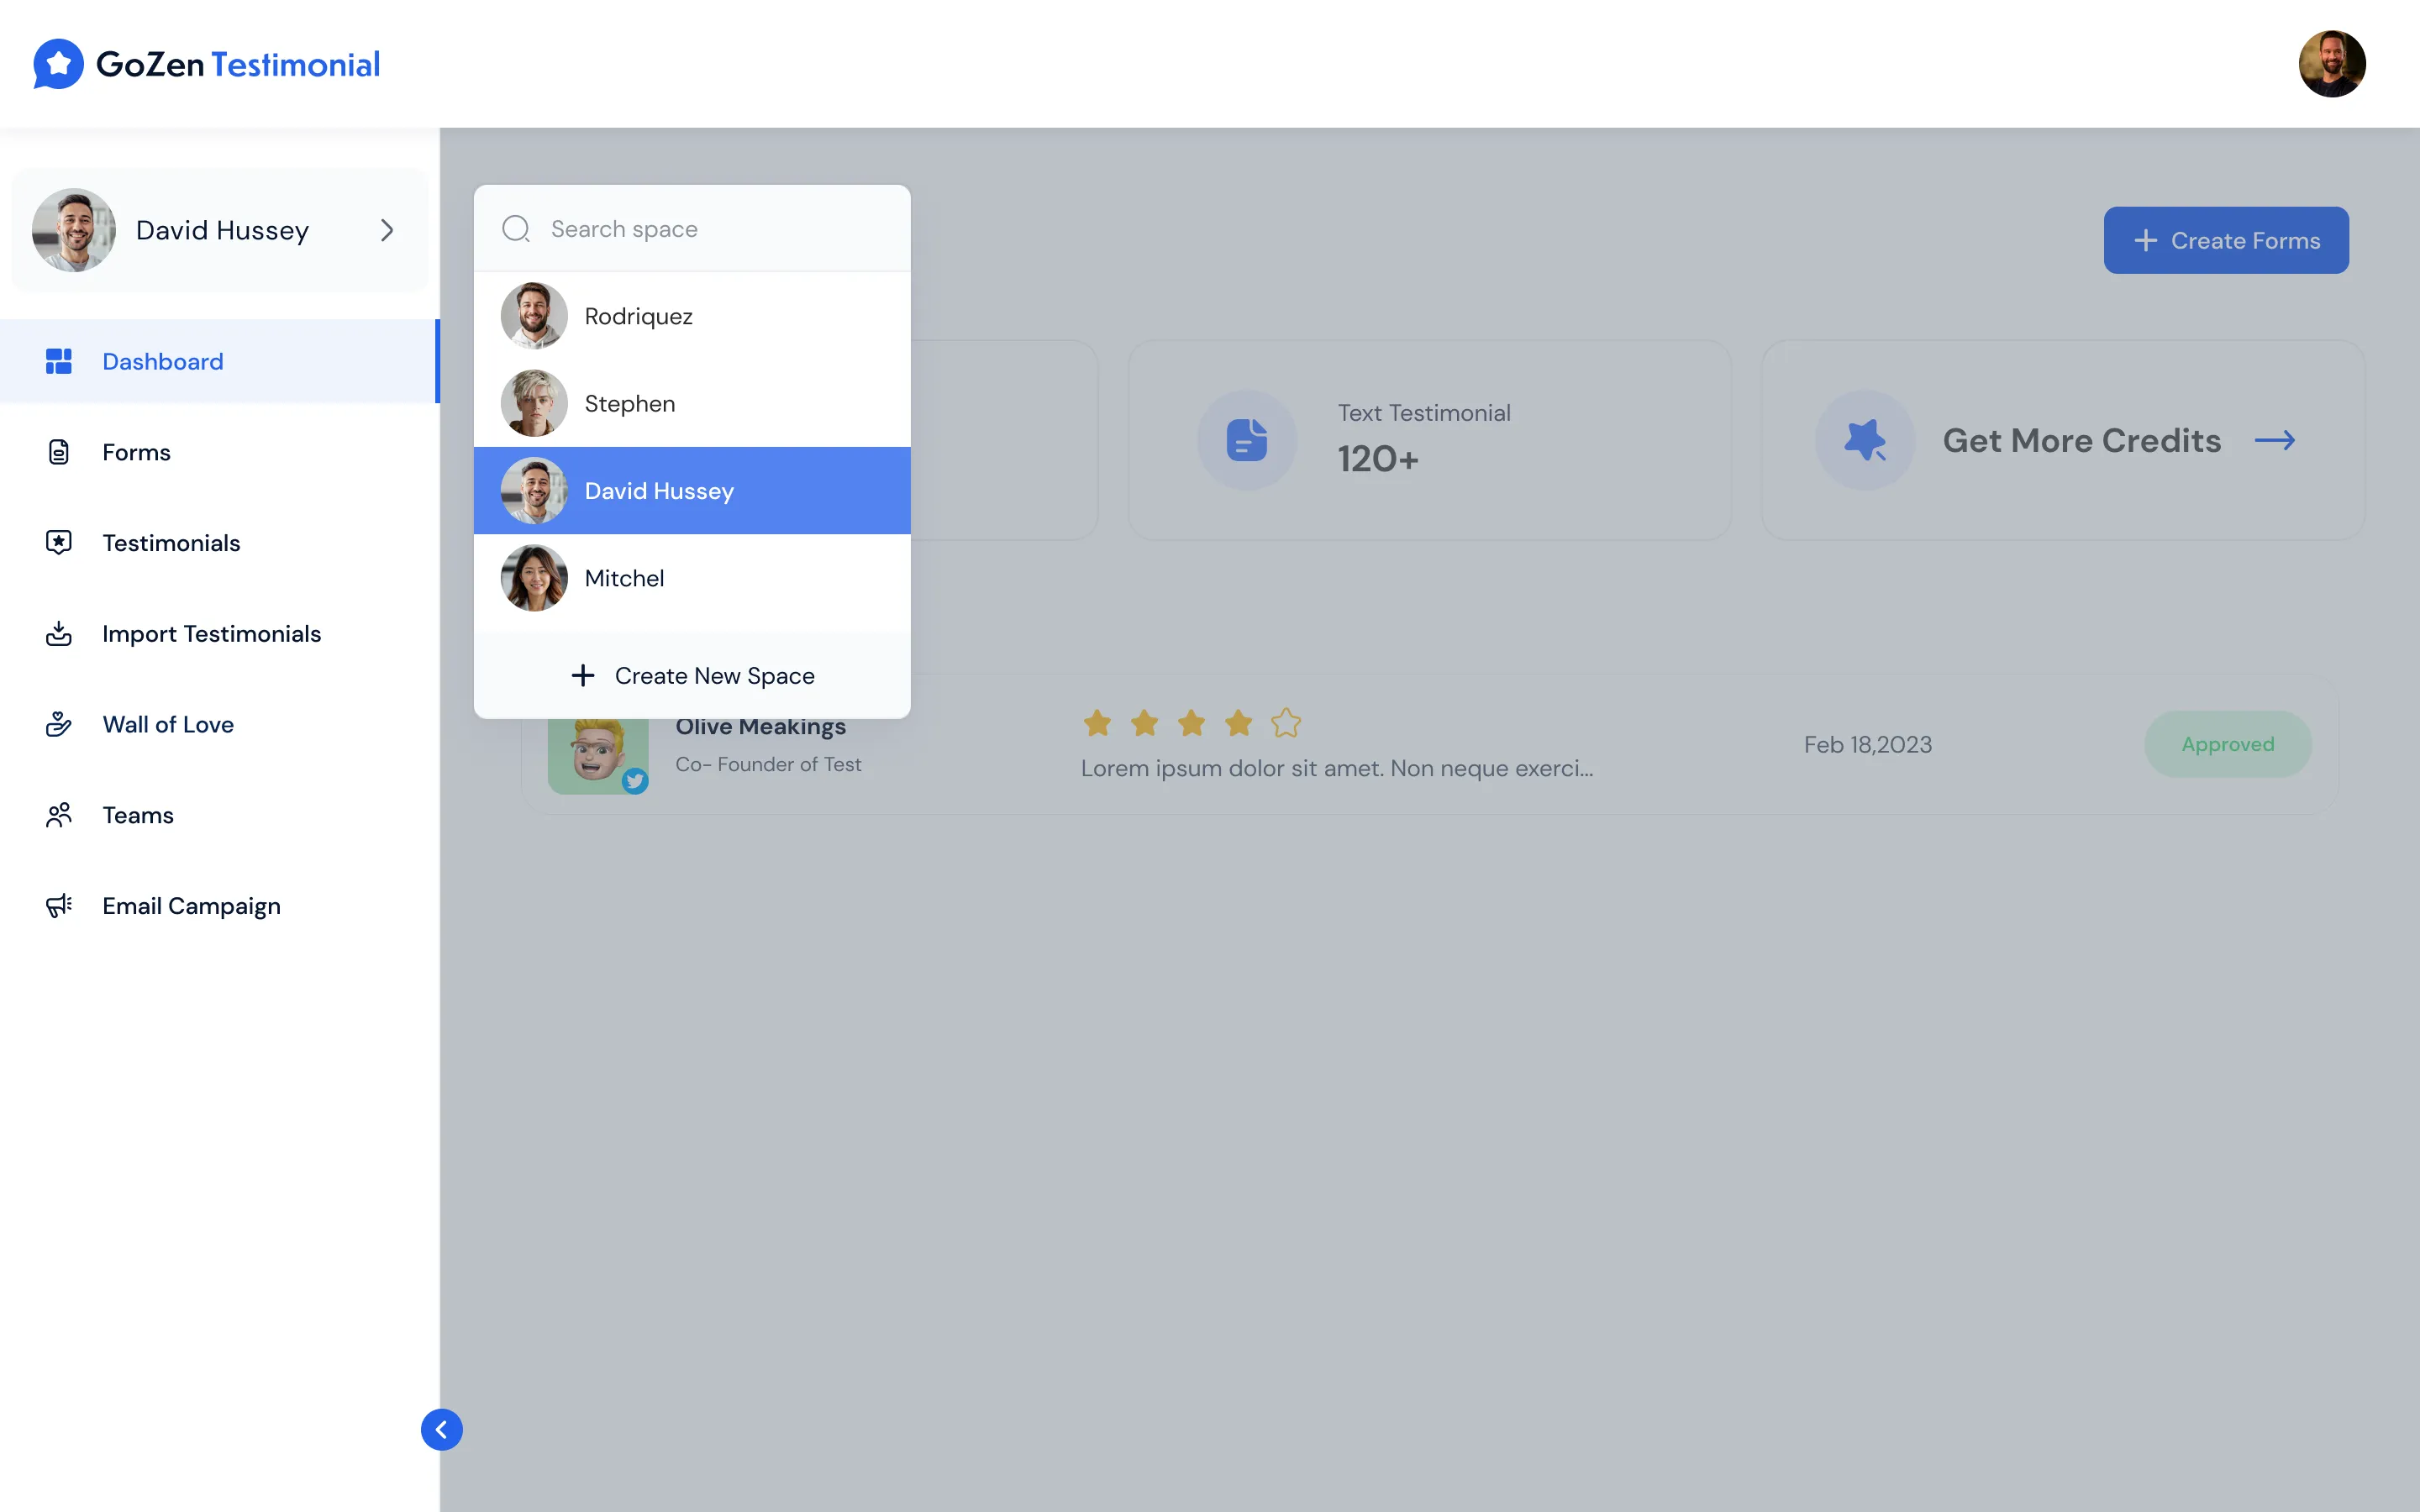Click the Approved status badge

pos(2228,744)
